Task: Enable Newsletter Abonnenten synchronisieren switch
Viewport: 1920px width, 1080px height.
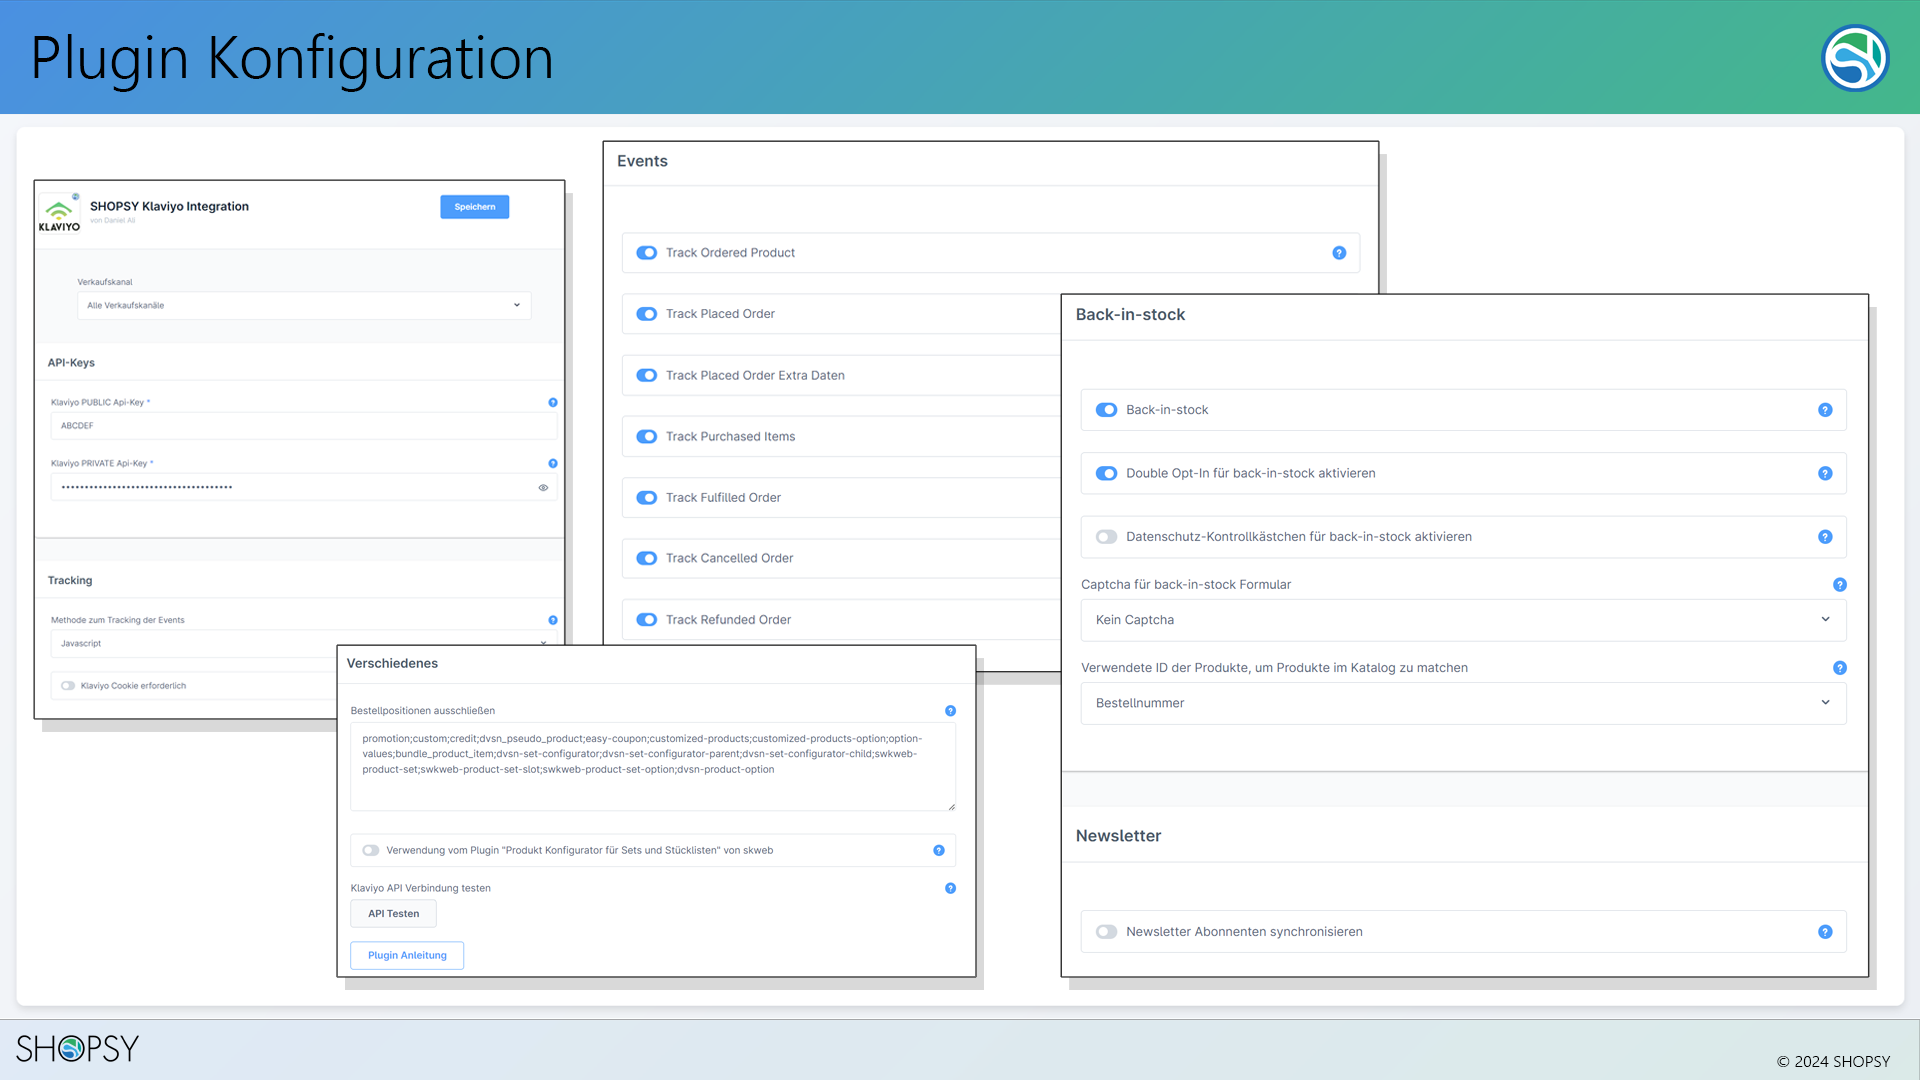Action: pyautogui.click(x=1106, y=932)
